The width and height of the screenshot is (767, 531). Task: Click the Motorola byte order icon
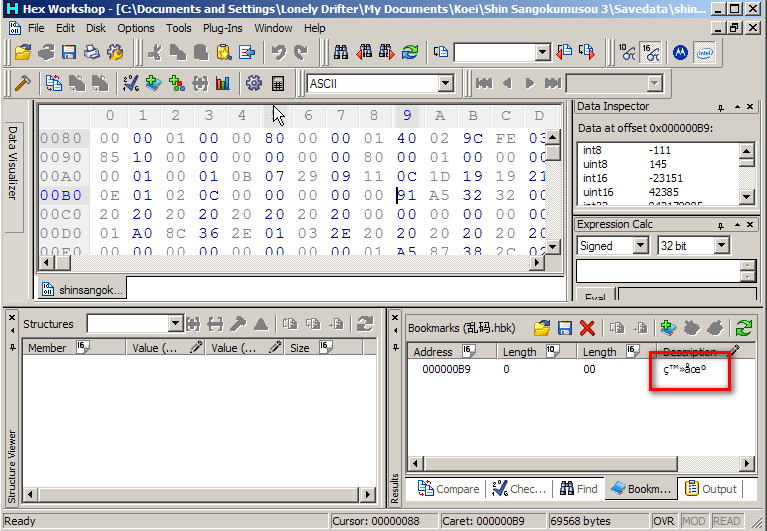tap(680, 52)
